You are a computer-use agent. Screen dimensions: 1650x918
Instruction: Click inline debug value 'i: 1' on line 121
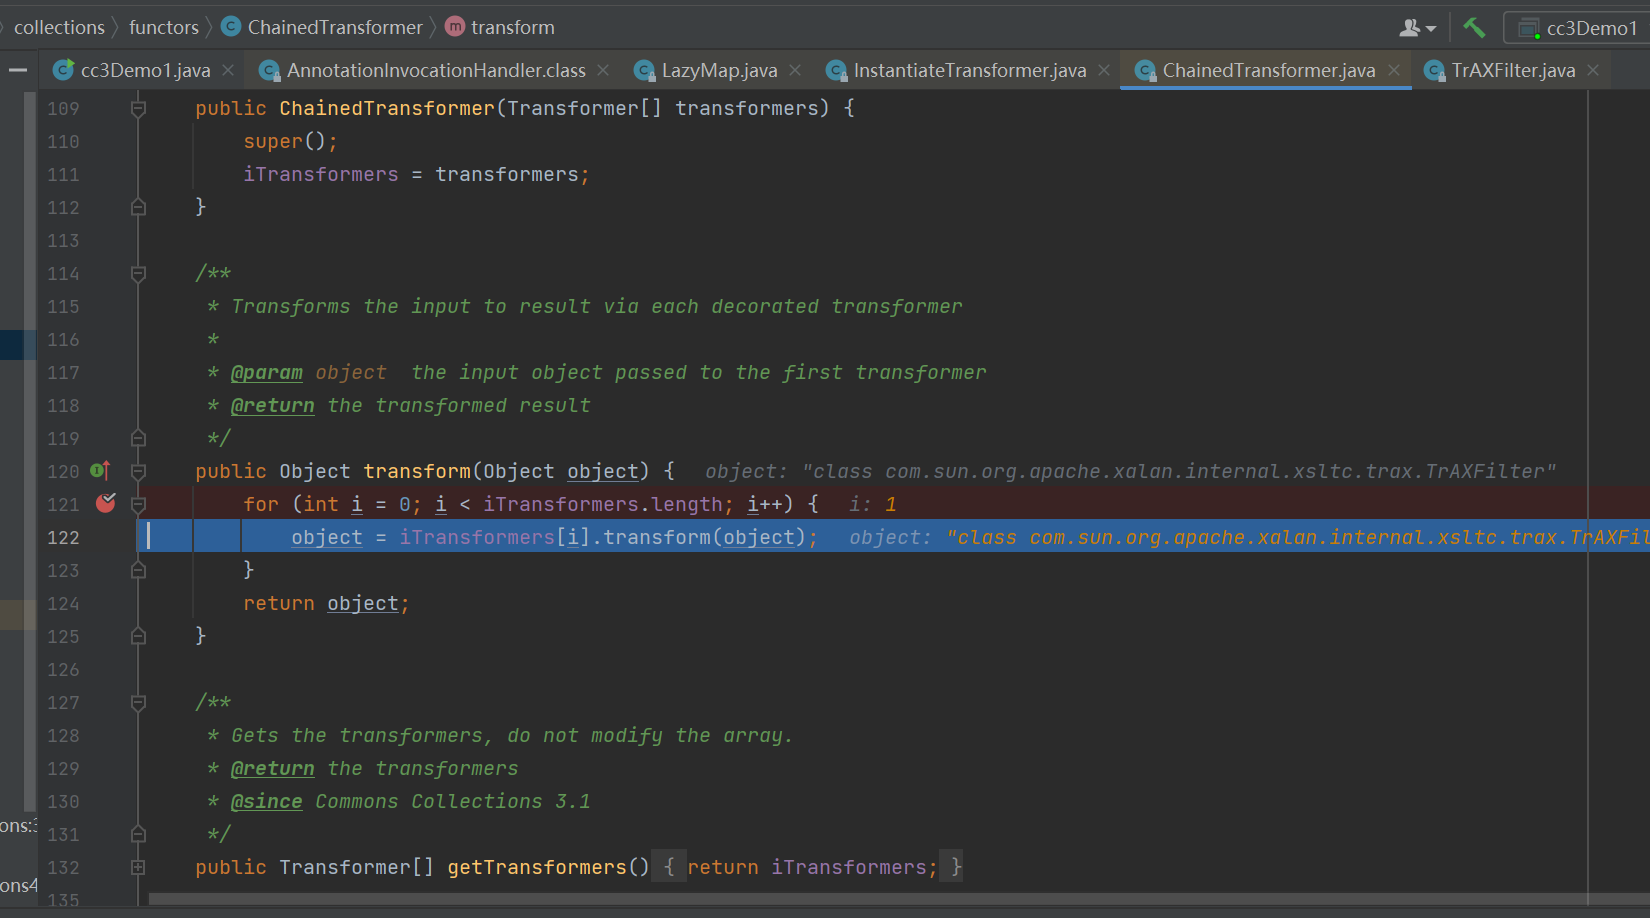pos(872,504)
